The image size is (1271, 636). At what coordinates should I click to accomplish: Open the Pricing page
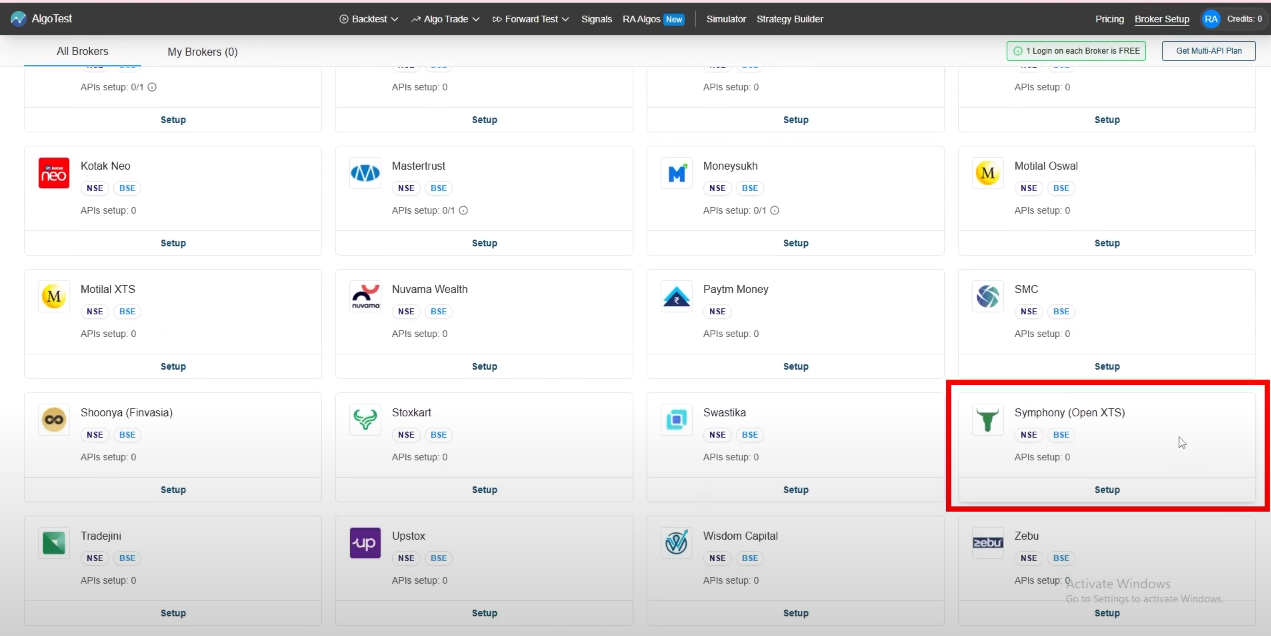pyautogui.click(x=1110, y=19)
